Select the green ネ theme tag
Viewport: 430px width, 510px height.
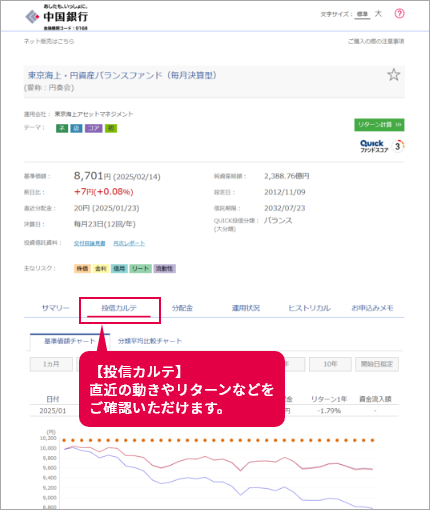(62, 128)
